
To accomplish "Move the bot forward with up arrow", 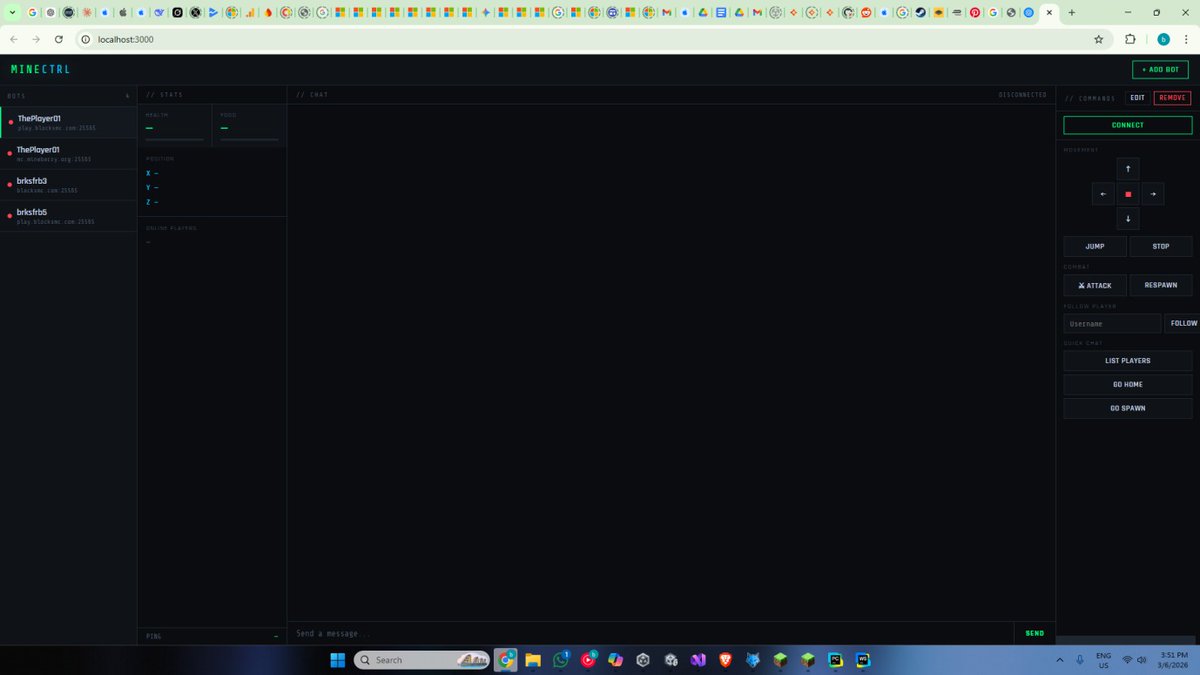I will [1127, 169].
